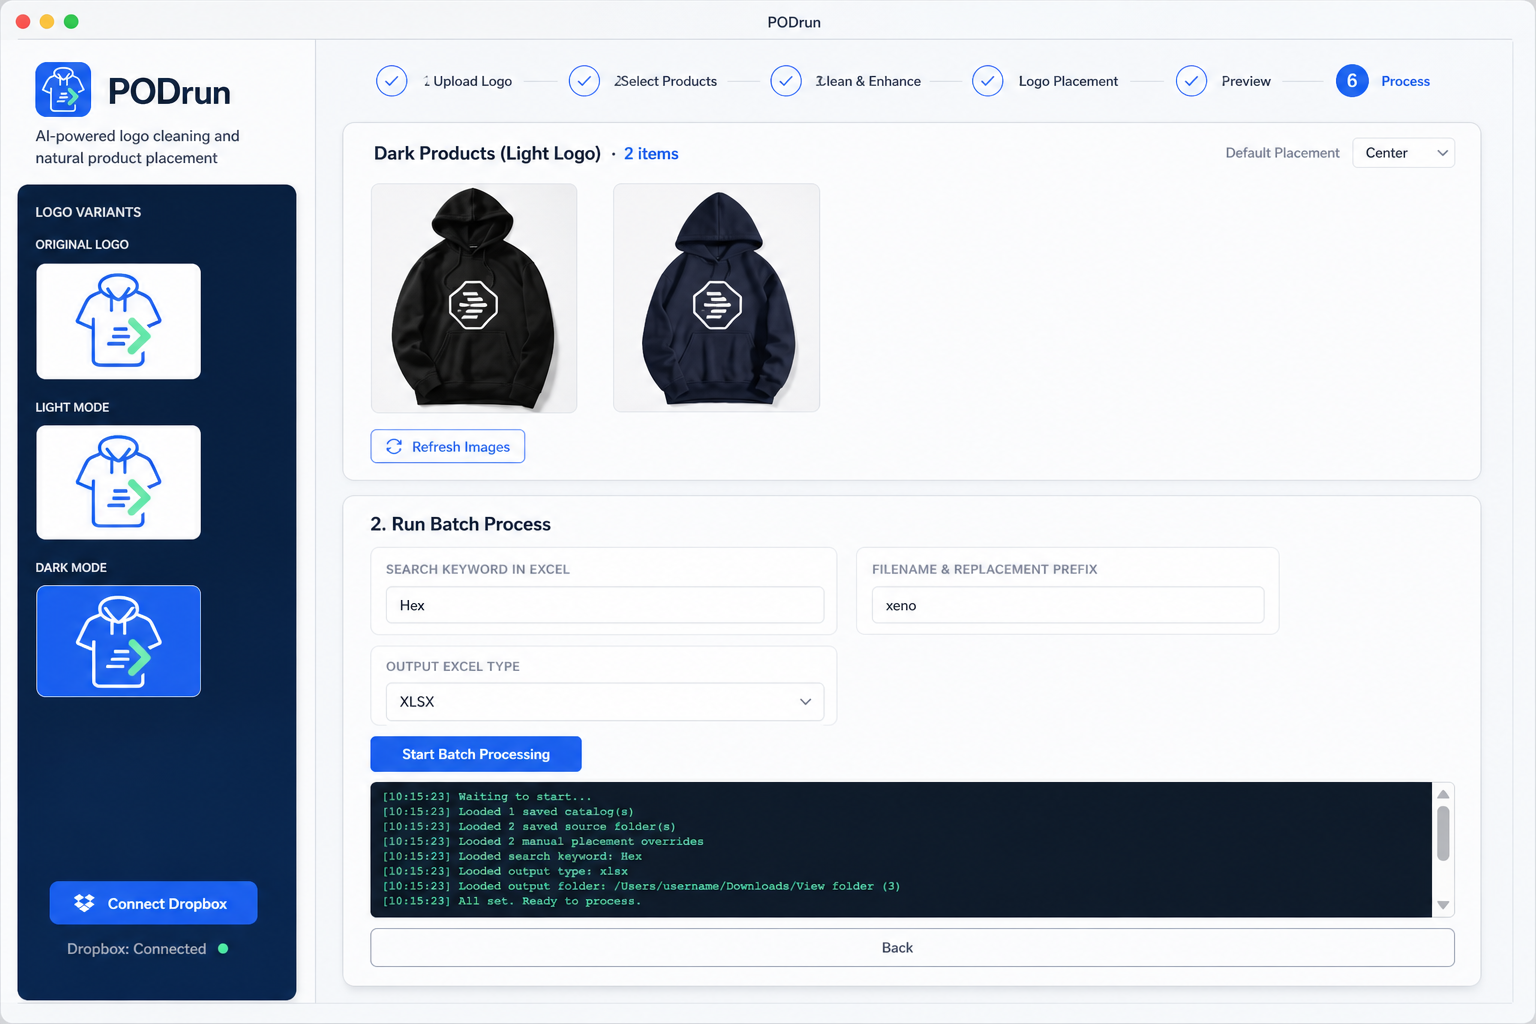
Task: Open the Output Excel Type XLSX dropdown
Action: (605, 702)
